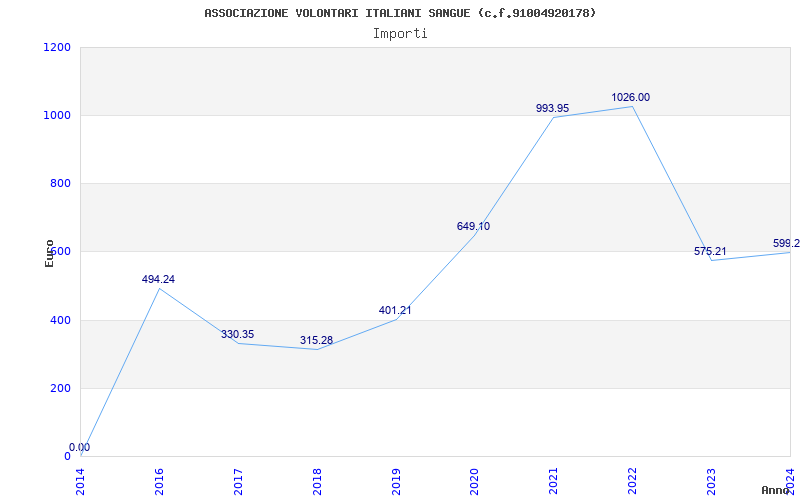Click the Anno x-axis title

coord(776,490)
